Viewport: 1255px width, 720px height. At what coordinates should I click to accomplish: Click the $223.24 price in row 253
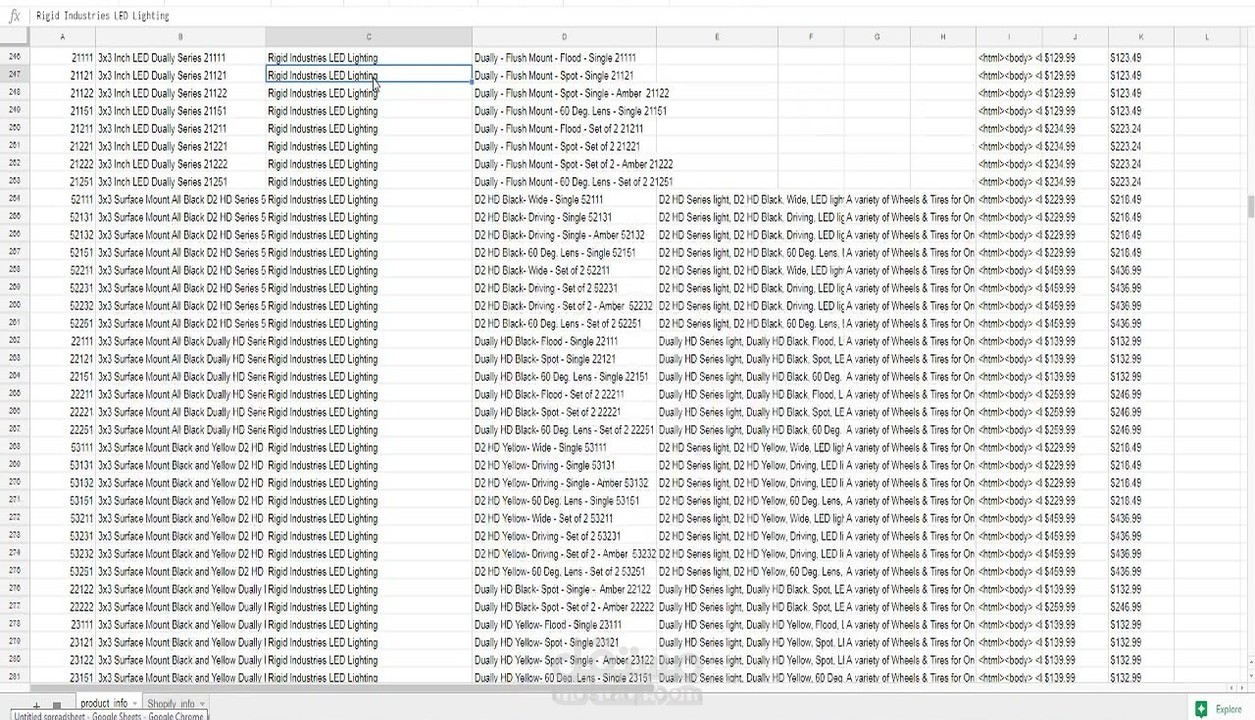(1141, 182)
